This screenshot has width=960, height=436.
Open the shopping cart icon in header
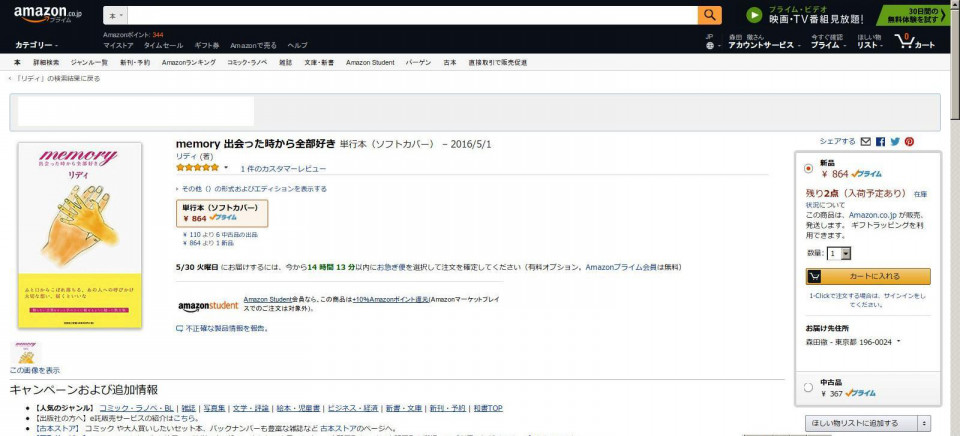pyautogui.click(x=904, y=42)
